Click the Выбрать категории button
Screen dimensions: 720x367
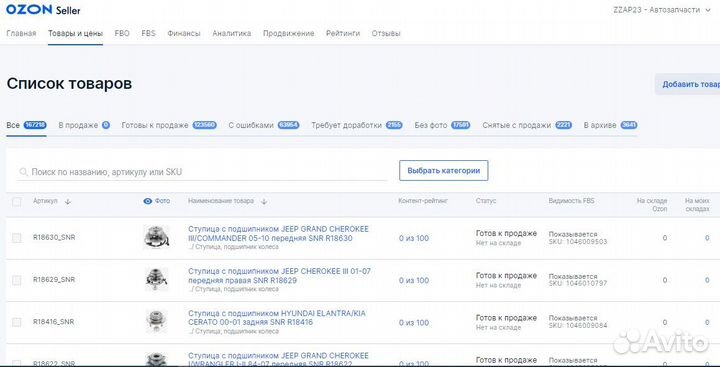tap(444, 170)
